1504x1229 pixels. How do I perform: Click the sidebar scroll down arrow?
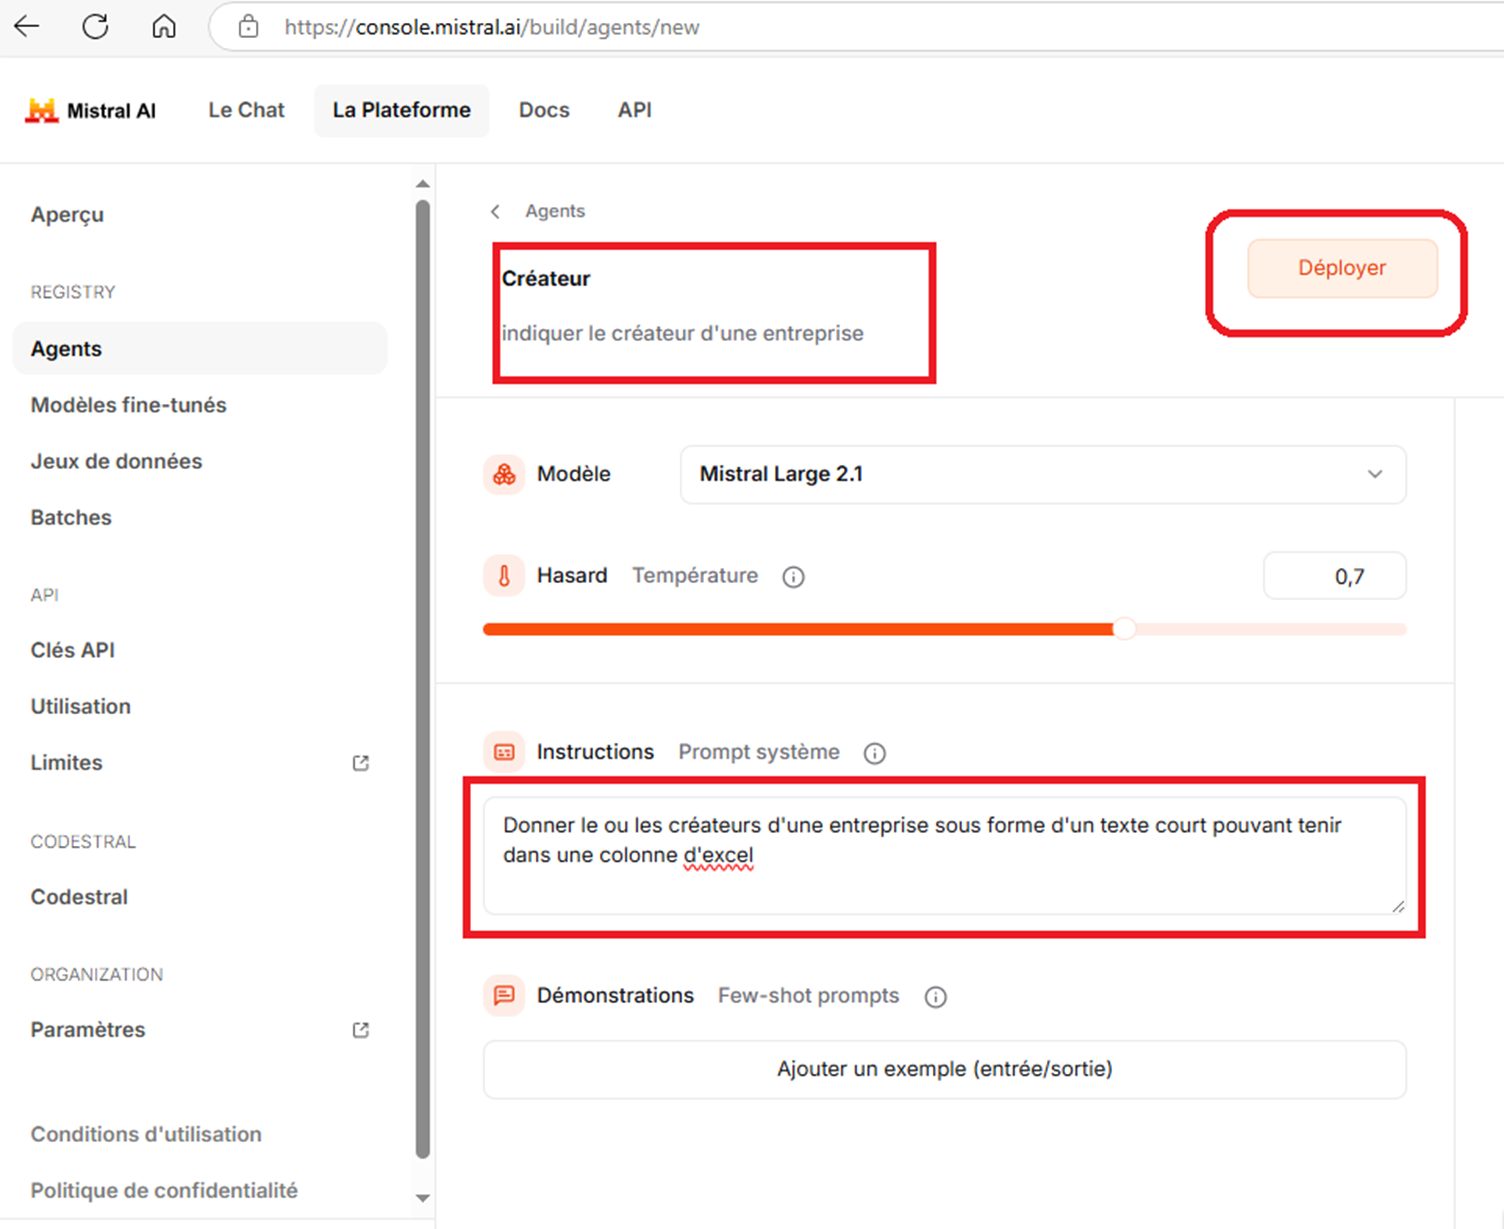(423, 1198)
